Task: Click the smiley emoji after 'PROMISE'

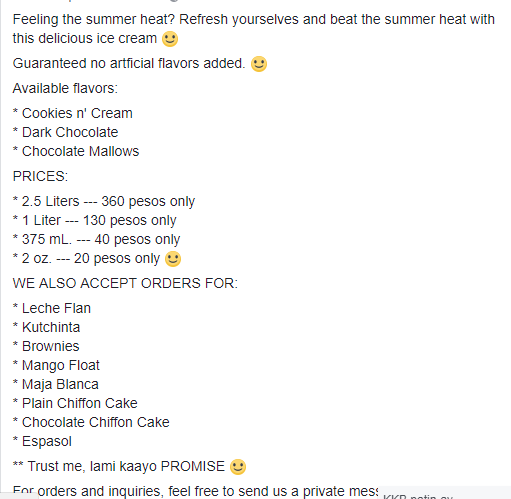Action: (238, 467)
